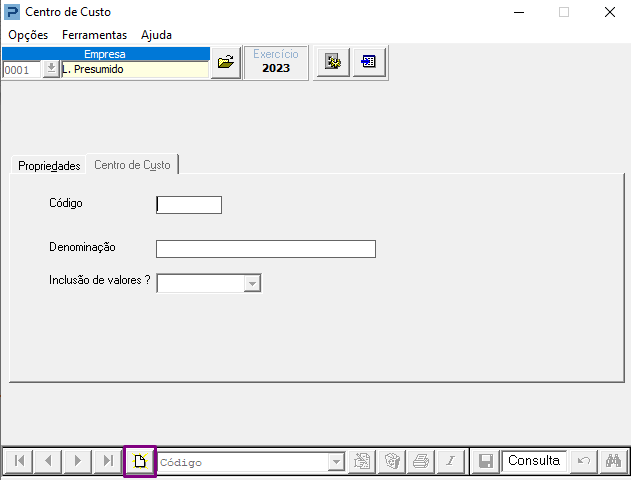
Task: Click the Exercício 2023 button
Action: click(x=276, y=62)
